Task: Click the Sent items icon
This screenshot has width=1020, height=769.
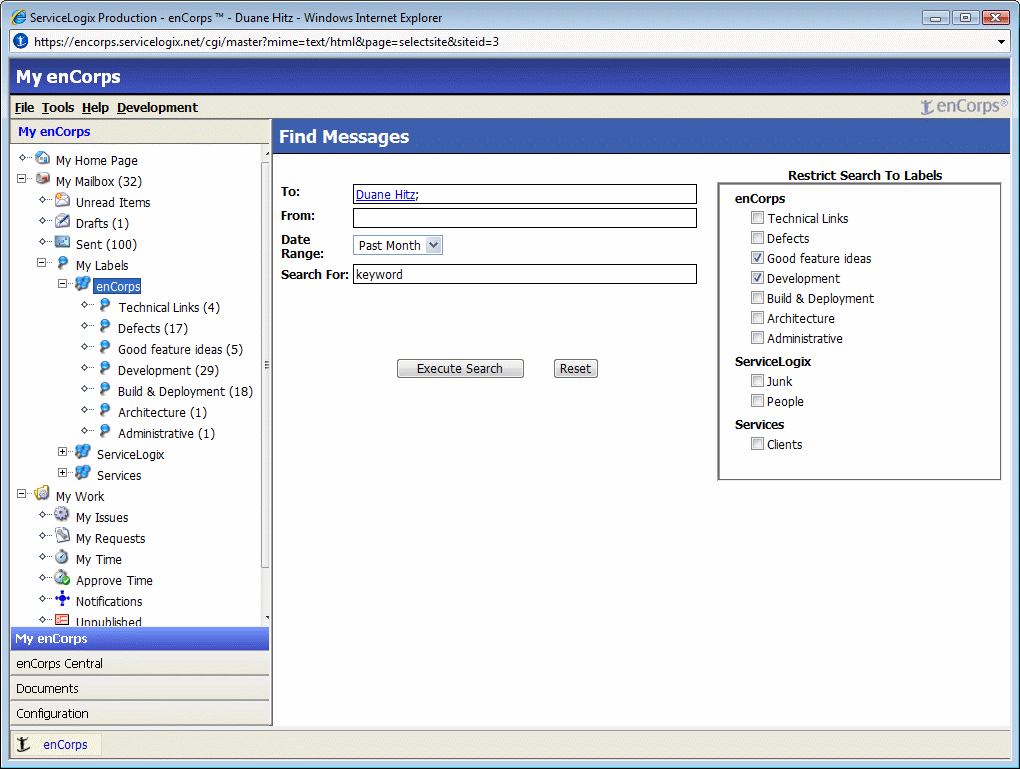Action: pyautogui.click(x=62, y=242)
